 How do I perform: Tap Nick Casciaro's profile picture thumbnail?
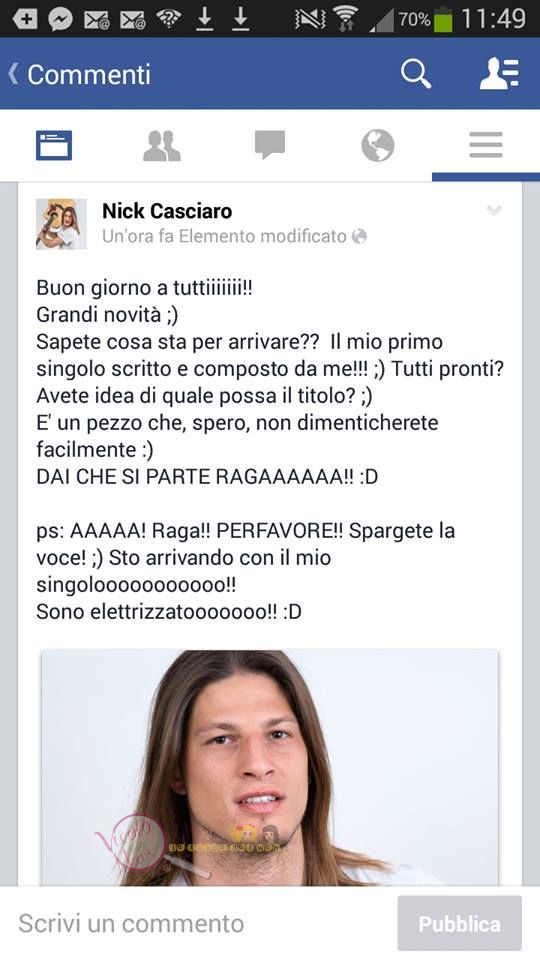[61, 224]
